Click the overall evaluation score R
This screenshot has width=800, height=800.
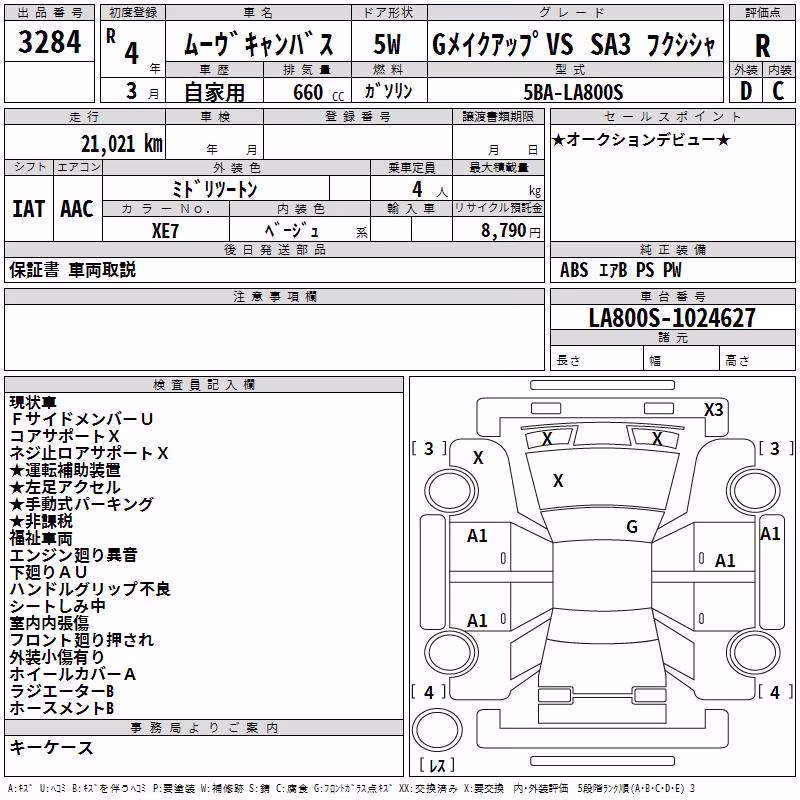pos(762,45)
